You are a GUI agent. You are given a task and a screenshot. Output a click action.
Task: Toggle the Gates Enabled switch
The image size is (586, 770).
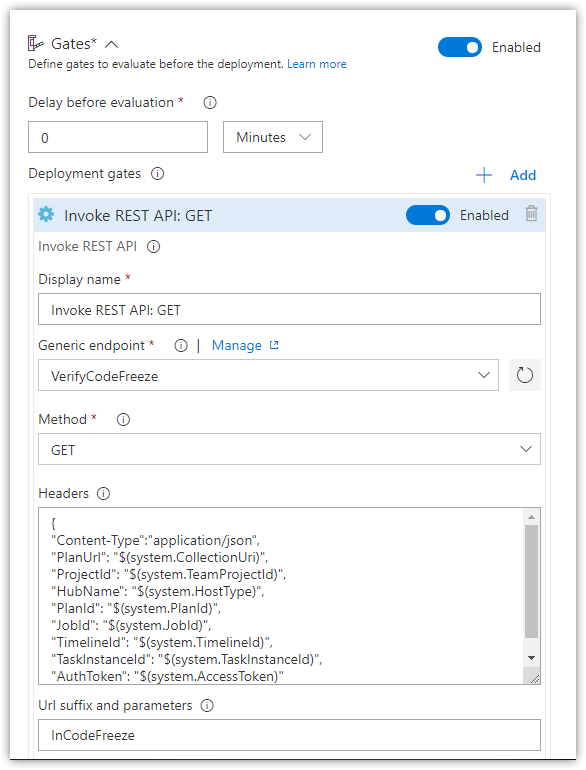(x=460, y=47)
